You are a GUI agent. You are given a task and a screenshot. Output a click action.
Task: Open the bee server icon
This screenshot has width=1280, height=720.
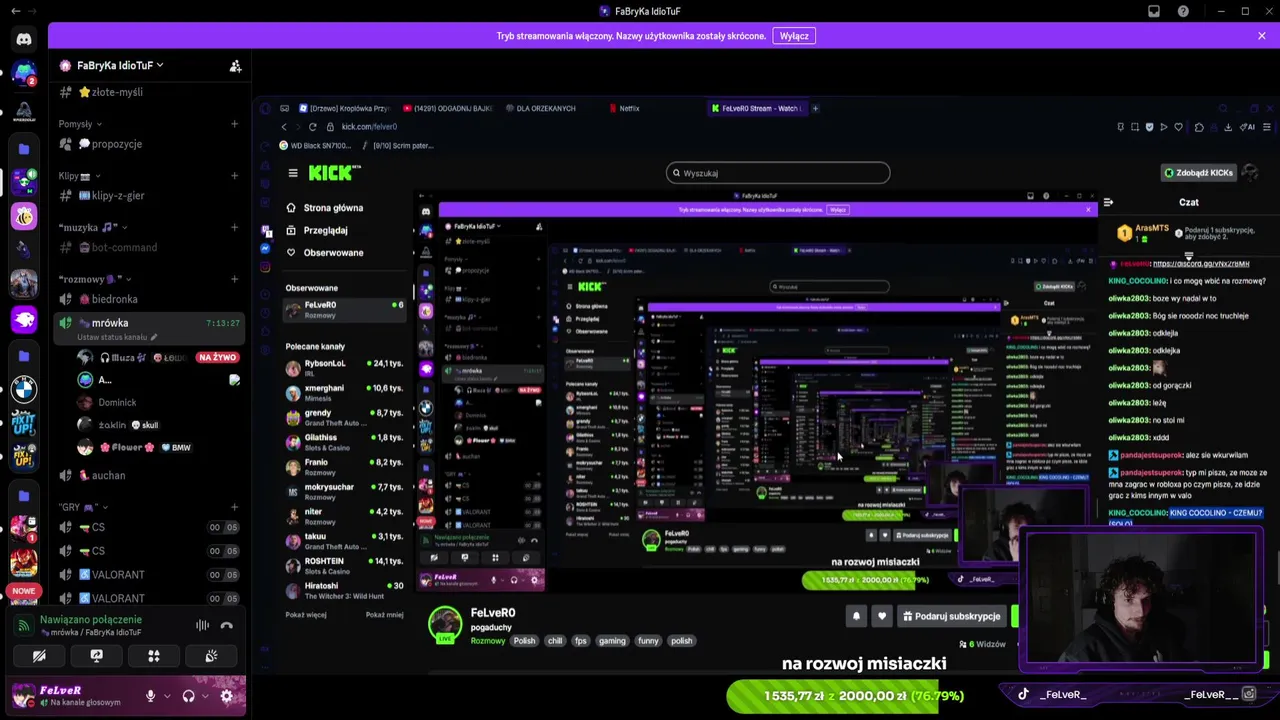point(24,216)
